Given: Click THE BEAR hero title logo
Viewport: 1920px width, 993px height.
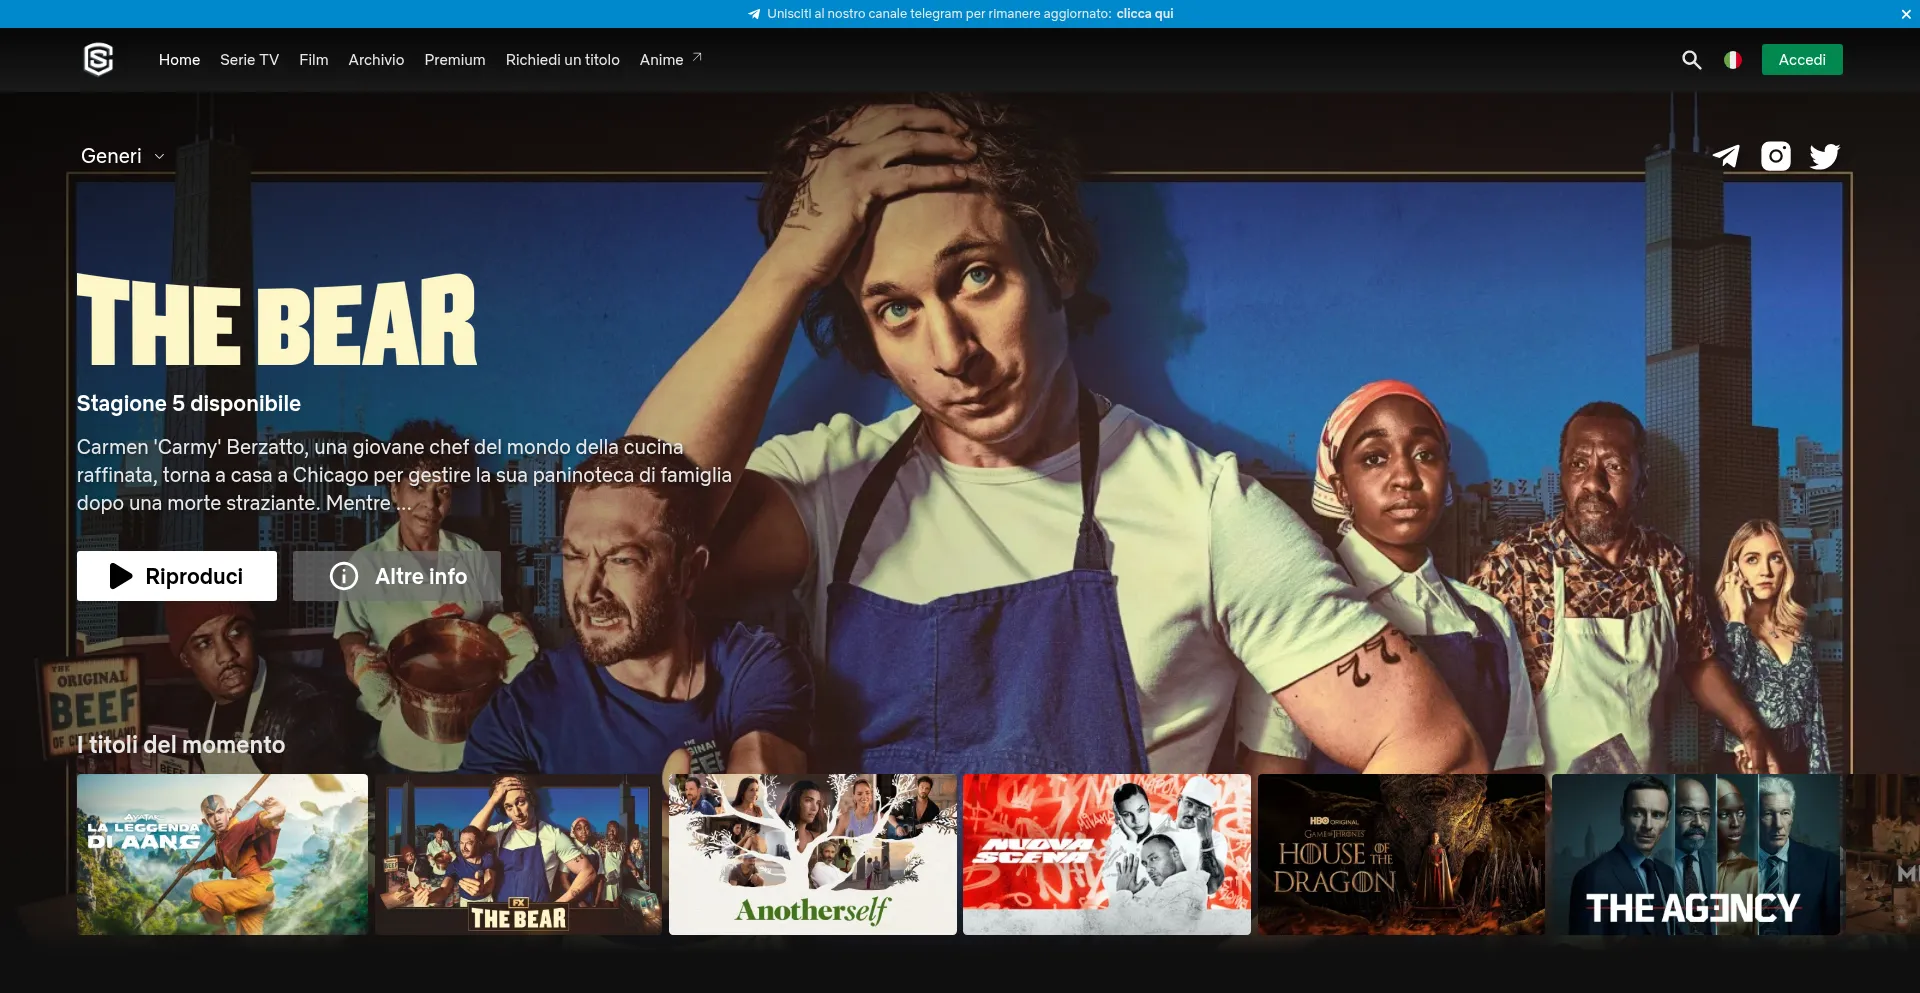Looking at the screenshot, I should [277, 320].
